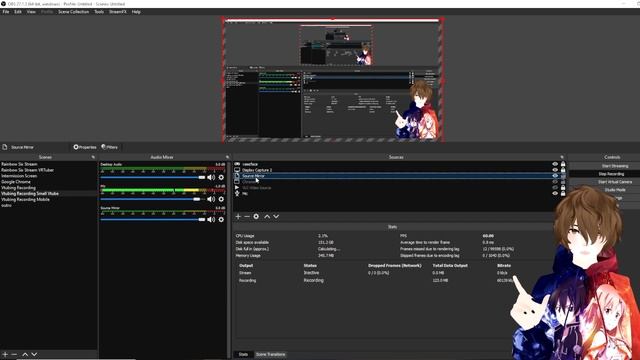640x360 pixels.
Task: Click the document icon beside Source Mirror label
Action: pos(5,147)
